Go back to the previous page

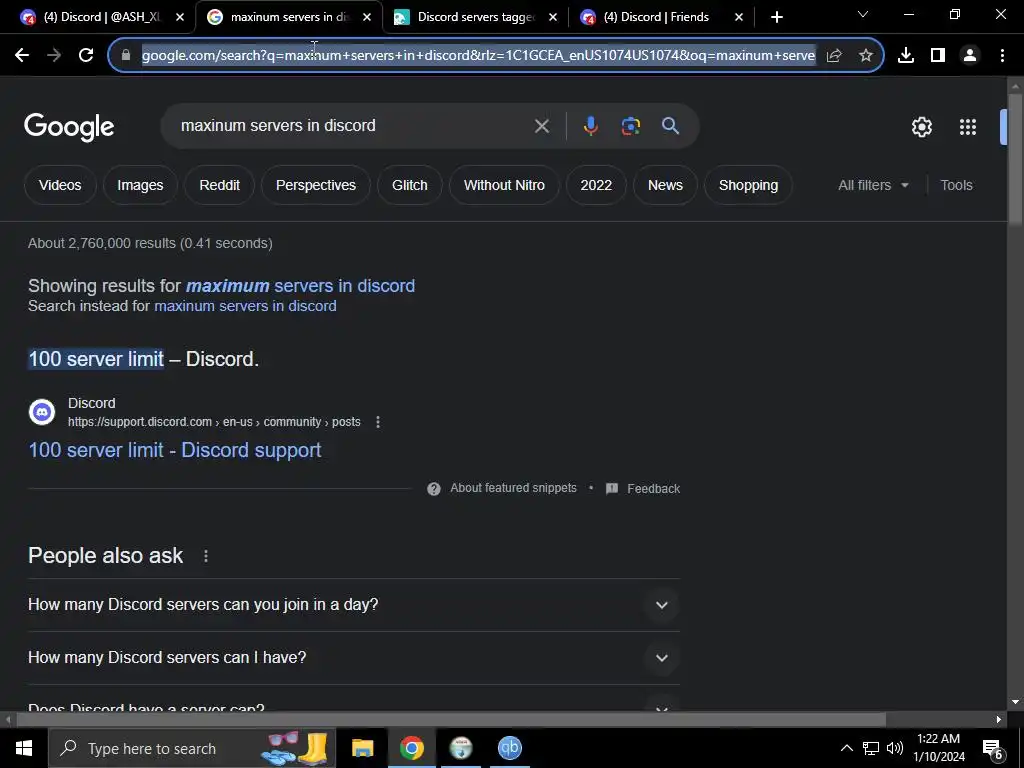pyautogui.click(x=22, y=56)
